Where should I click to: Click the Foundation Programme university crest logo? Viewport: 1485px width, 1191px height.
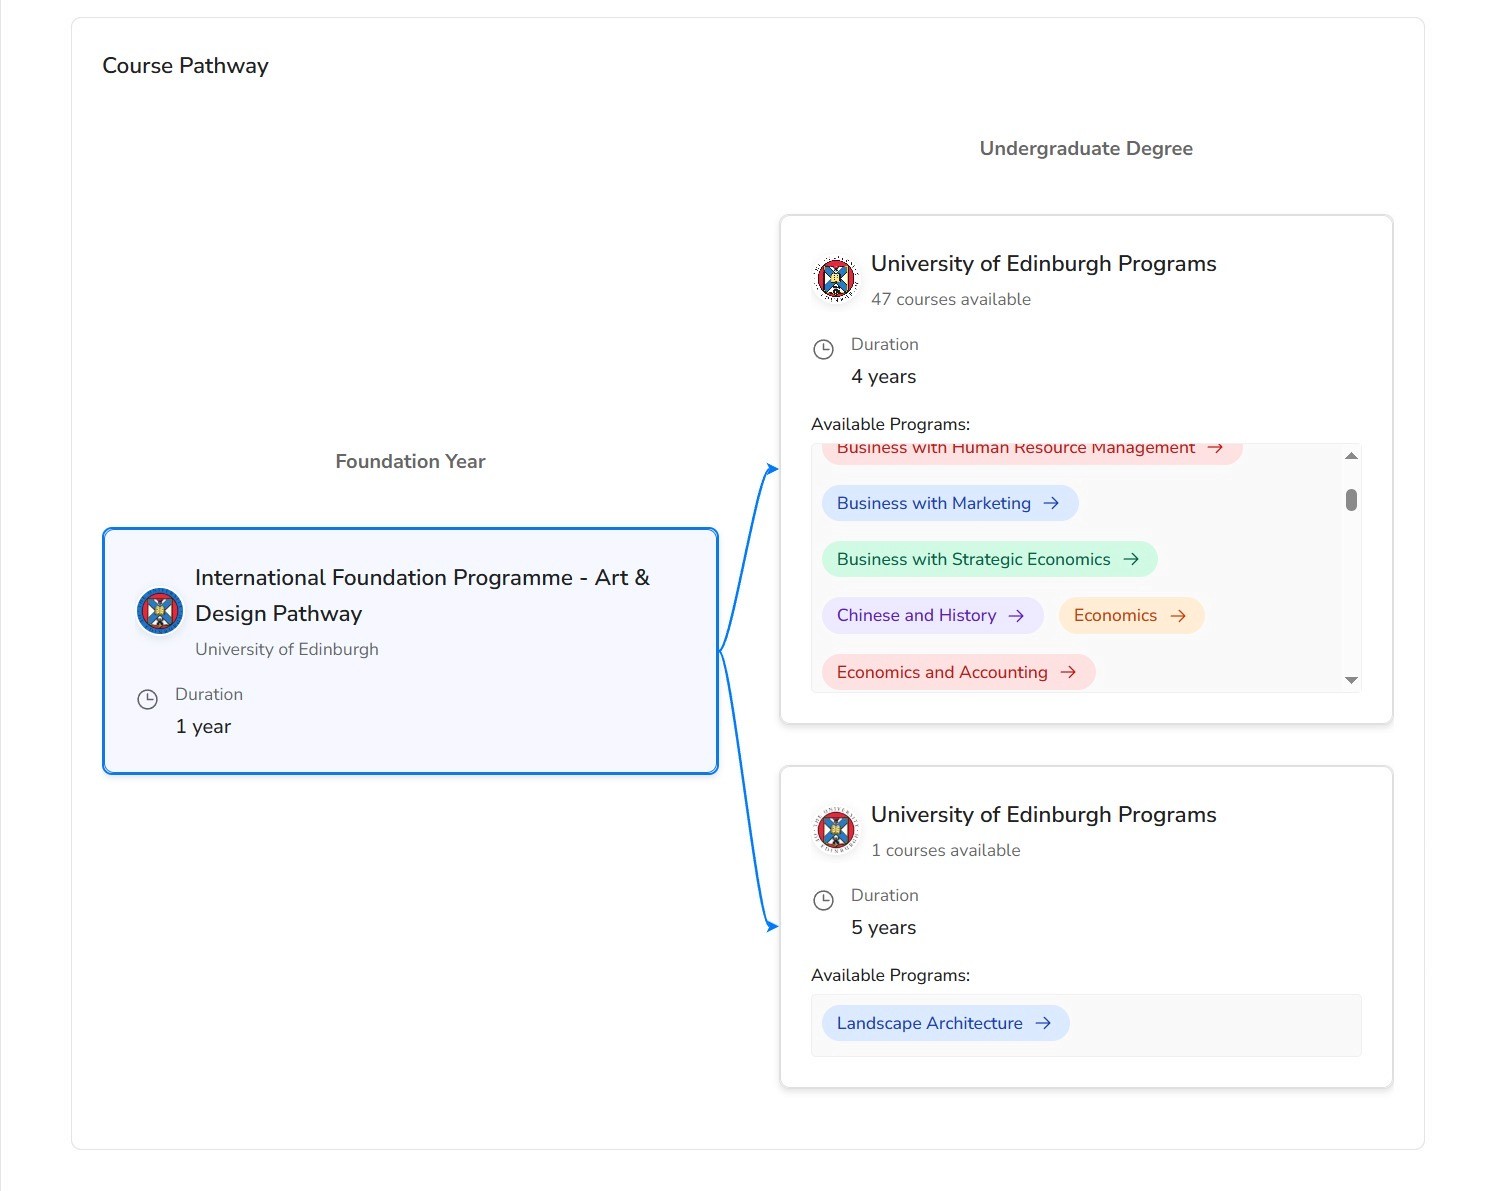(x=160, y=611)
